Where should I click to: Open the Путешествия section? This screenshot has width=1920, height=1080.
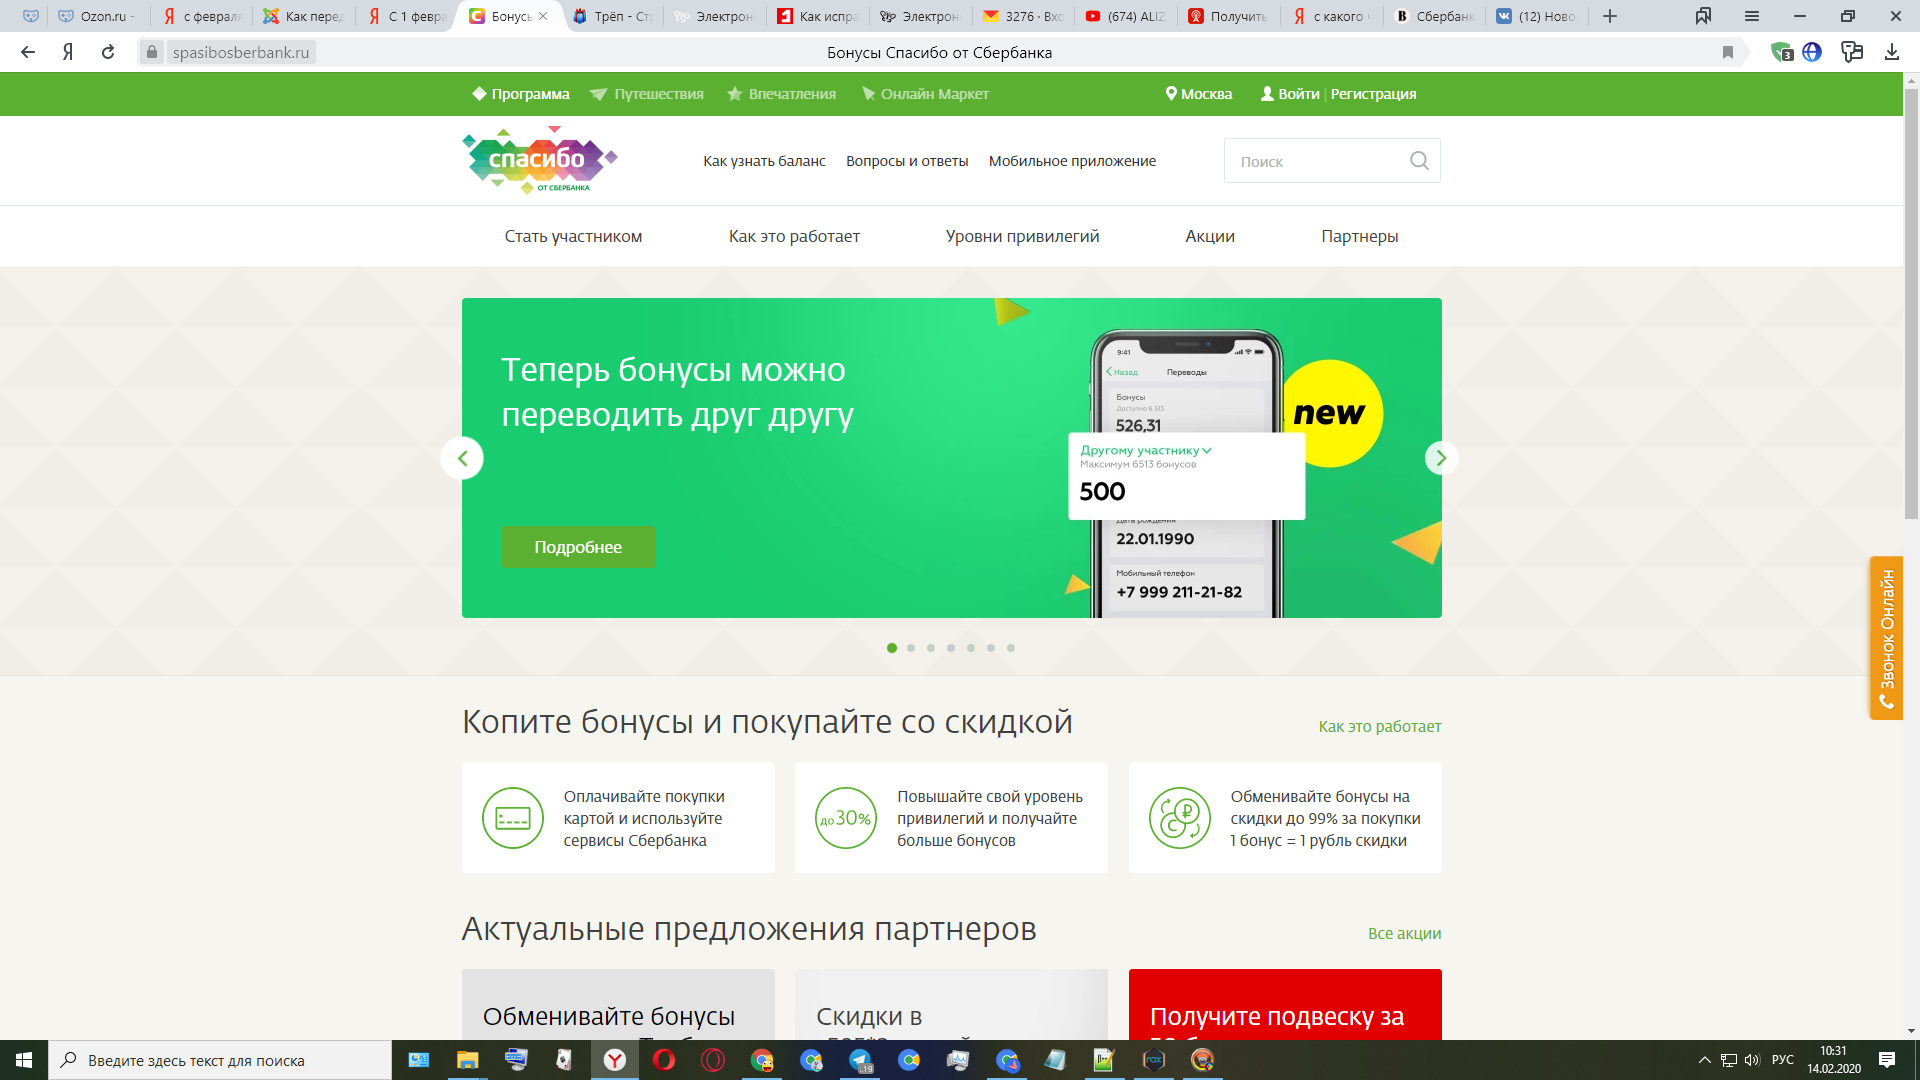point(647,94)
